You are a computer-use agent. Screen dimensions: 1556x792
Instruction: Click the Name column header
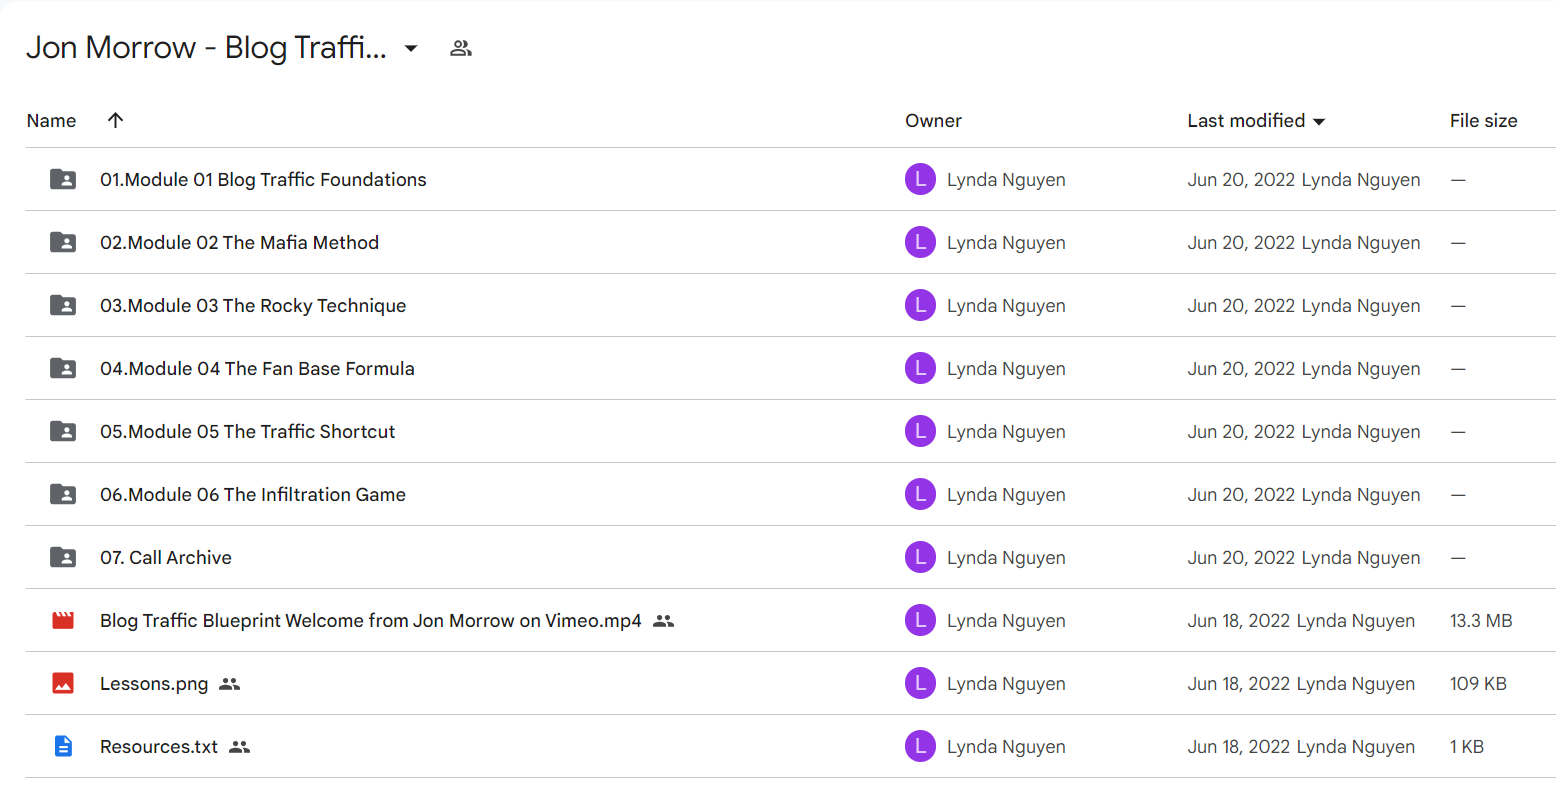pyautogui.click(x=51, y=120)
